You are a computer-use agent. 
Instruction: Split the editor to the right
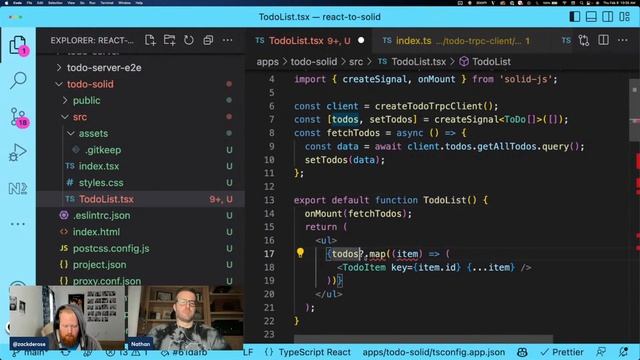(603, 40)
